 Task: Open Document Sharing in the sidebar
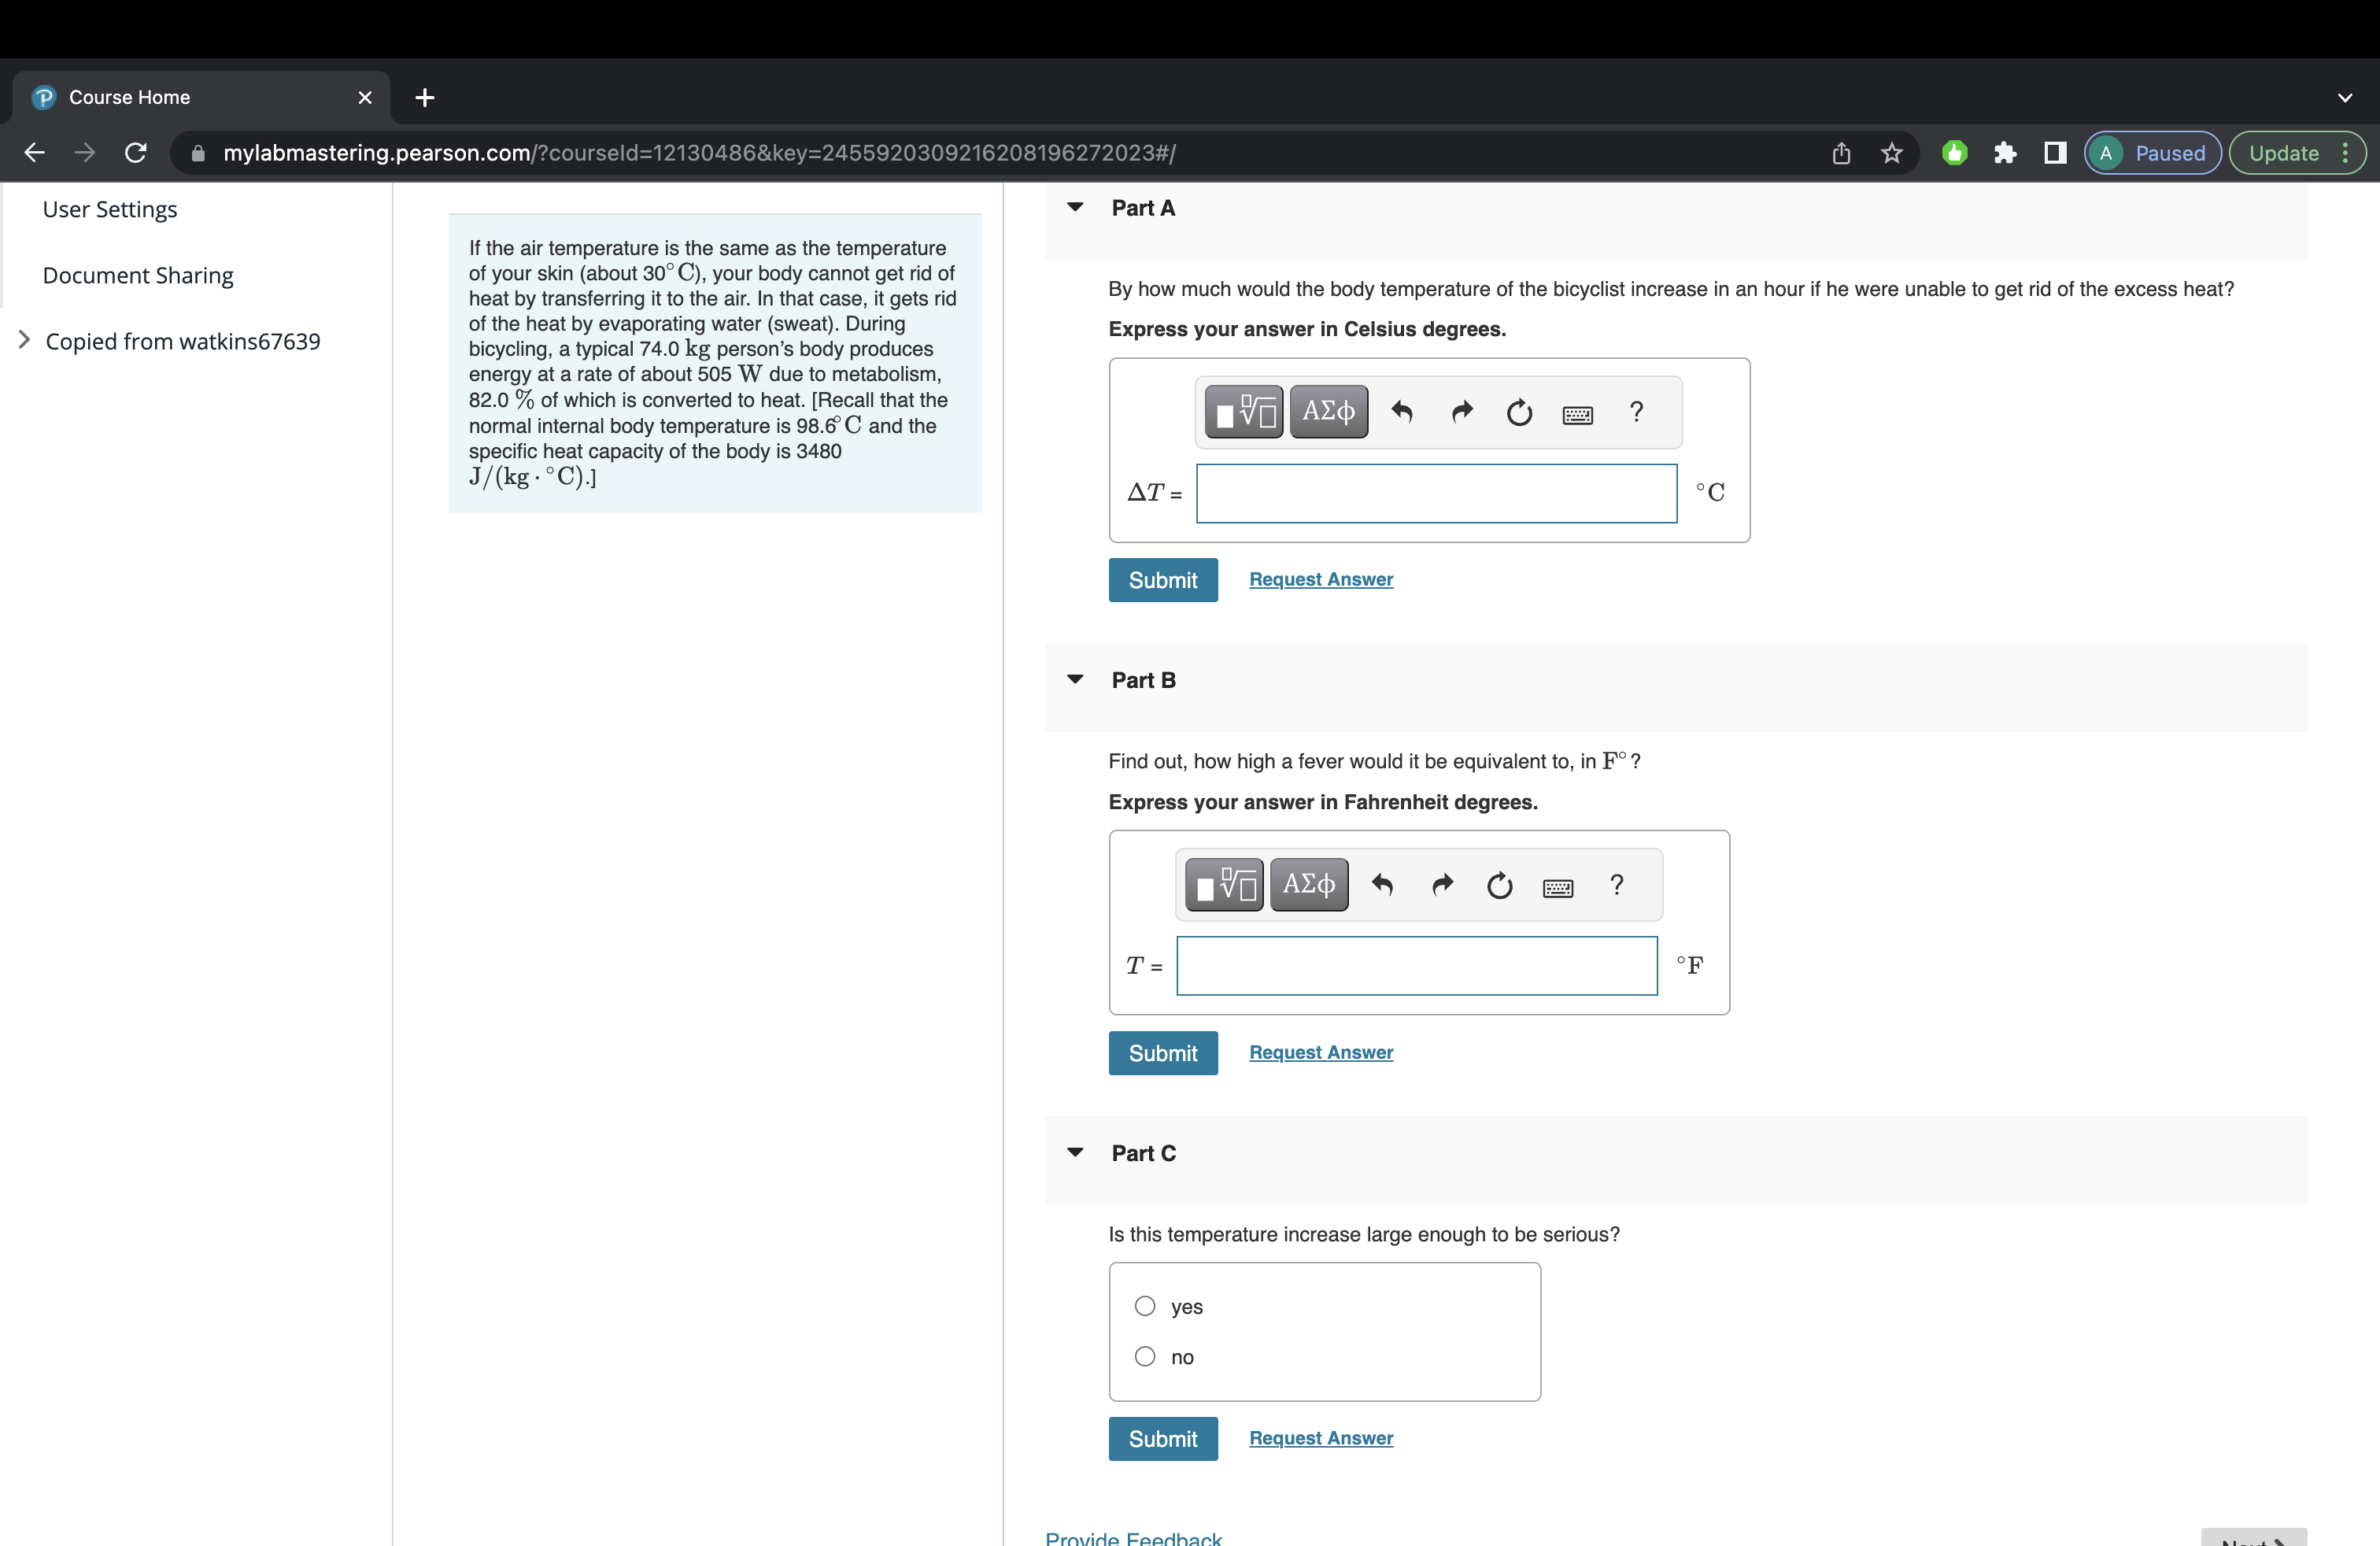click(137, 275)
